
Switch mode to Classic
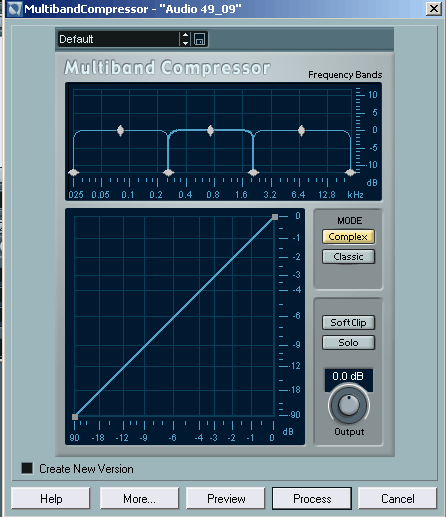click(x=348, y=257)
